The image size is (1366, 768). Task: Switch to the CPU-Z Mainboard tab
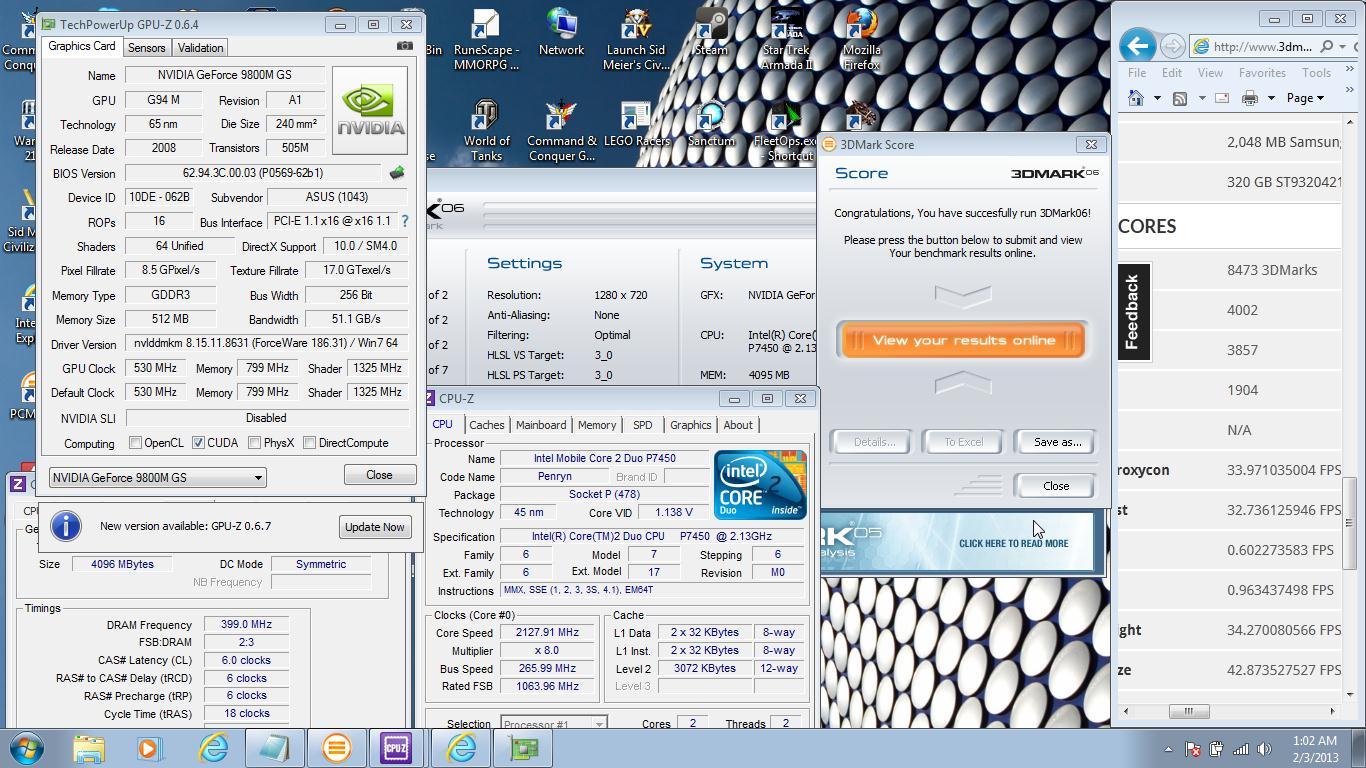pos(540,425)
